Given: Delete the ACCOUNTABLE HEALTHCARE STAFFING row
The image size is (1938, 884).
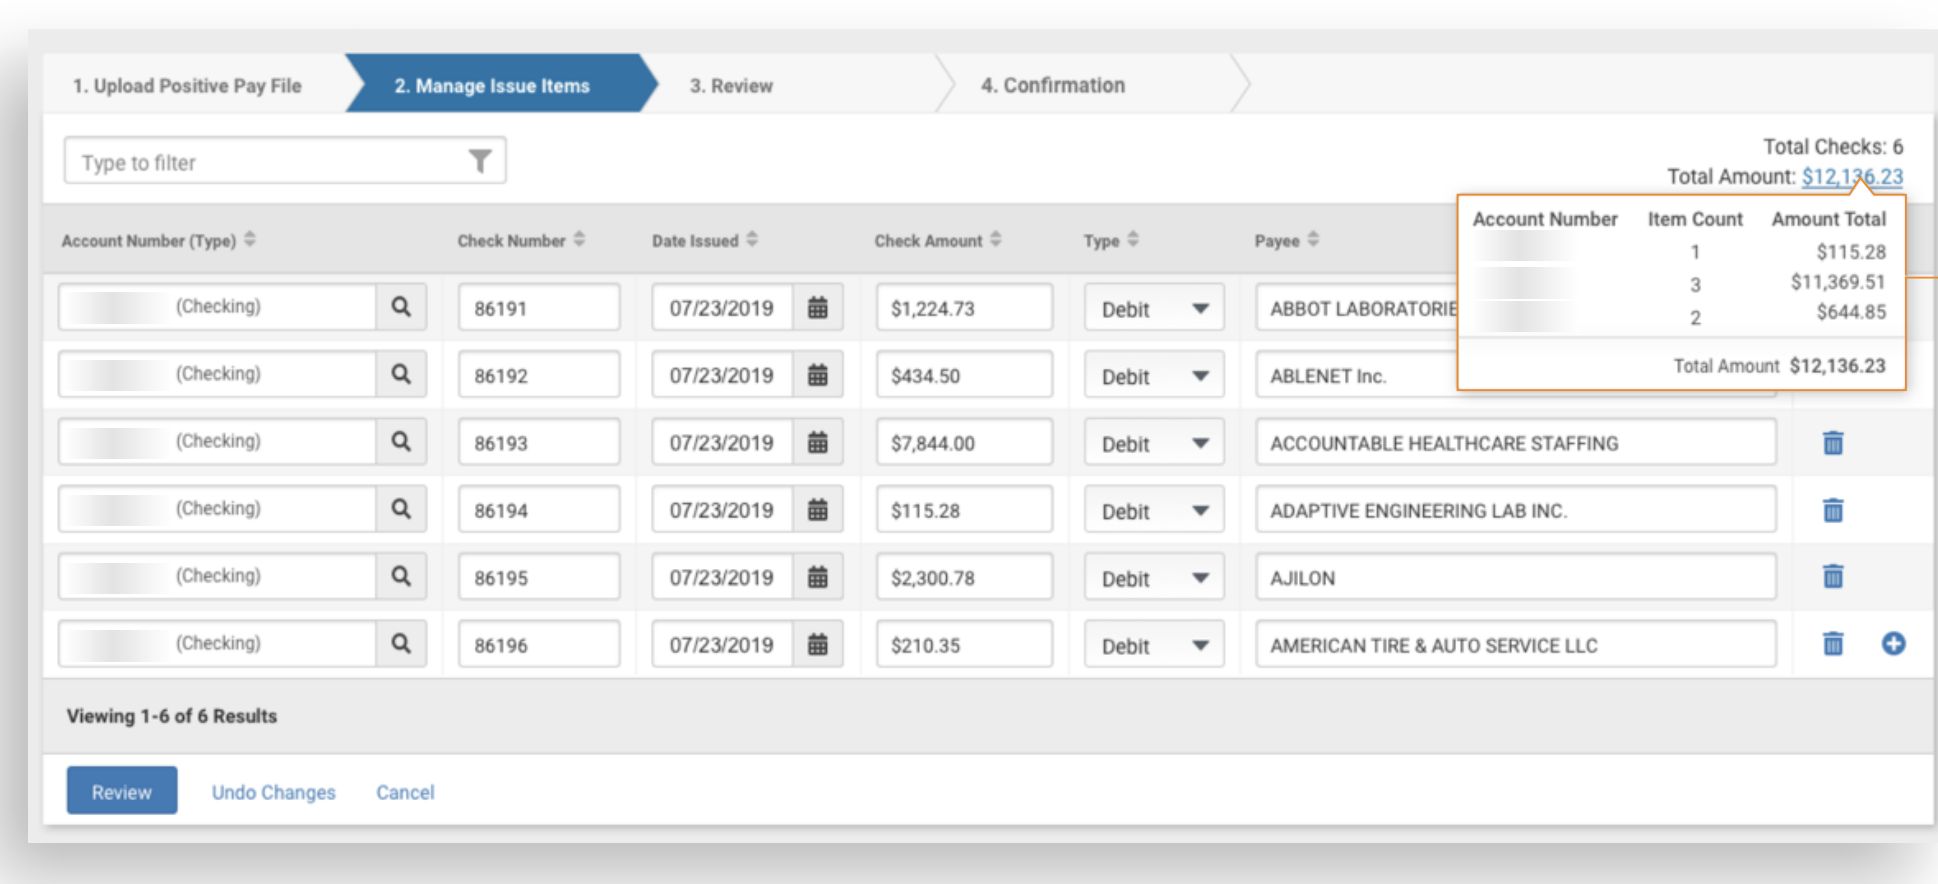Looking at the screenshot, I should click(x=1832, y=443).
